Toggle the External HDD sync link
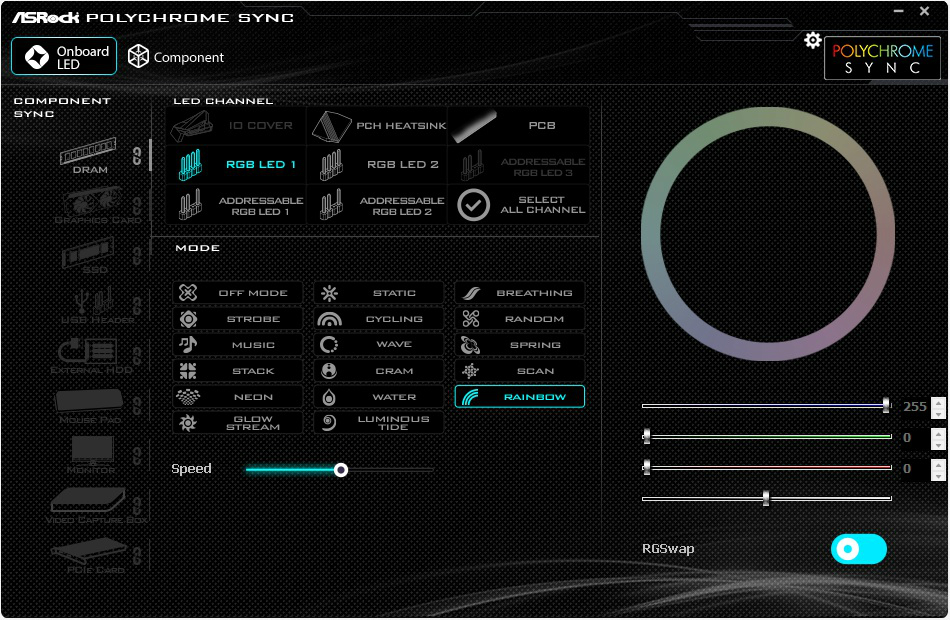 pyautogui.click(x=137, y=356)
